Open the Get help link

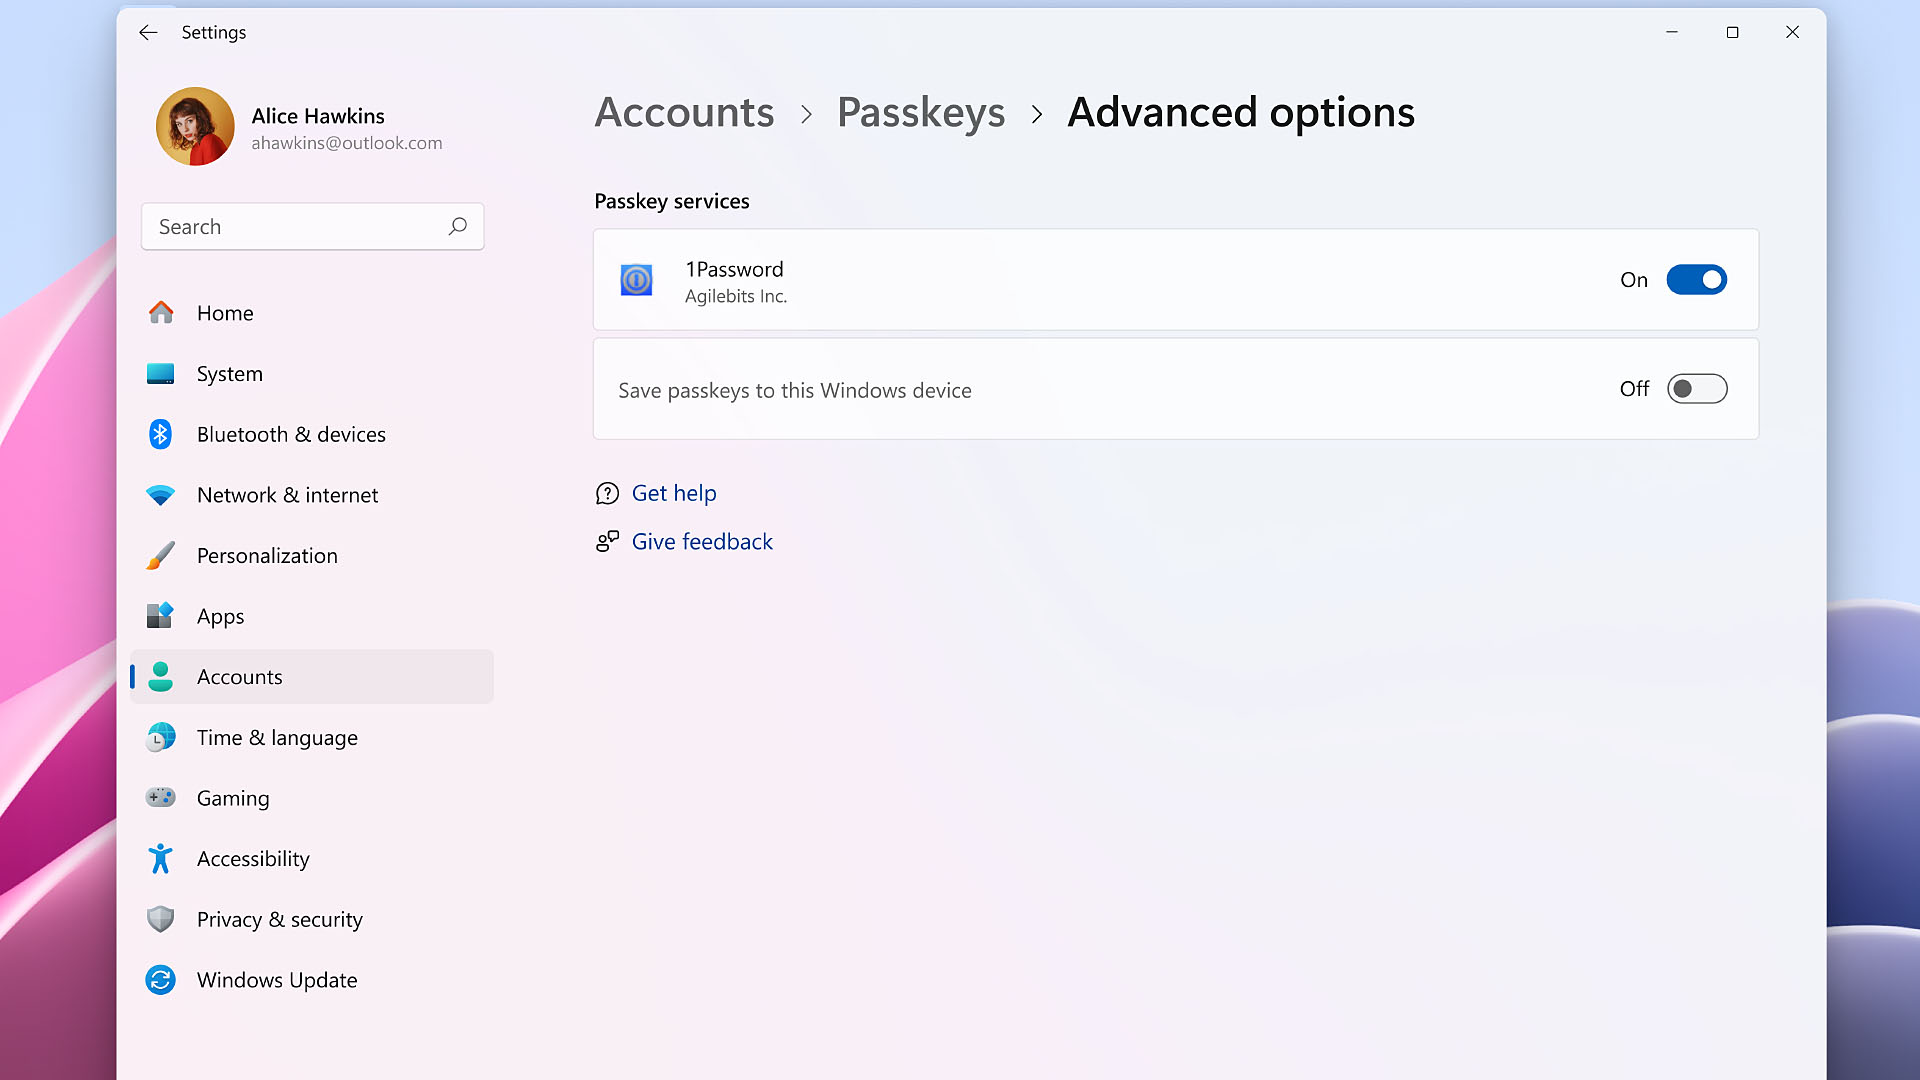point(674,493)
